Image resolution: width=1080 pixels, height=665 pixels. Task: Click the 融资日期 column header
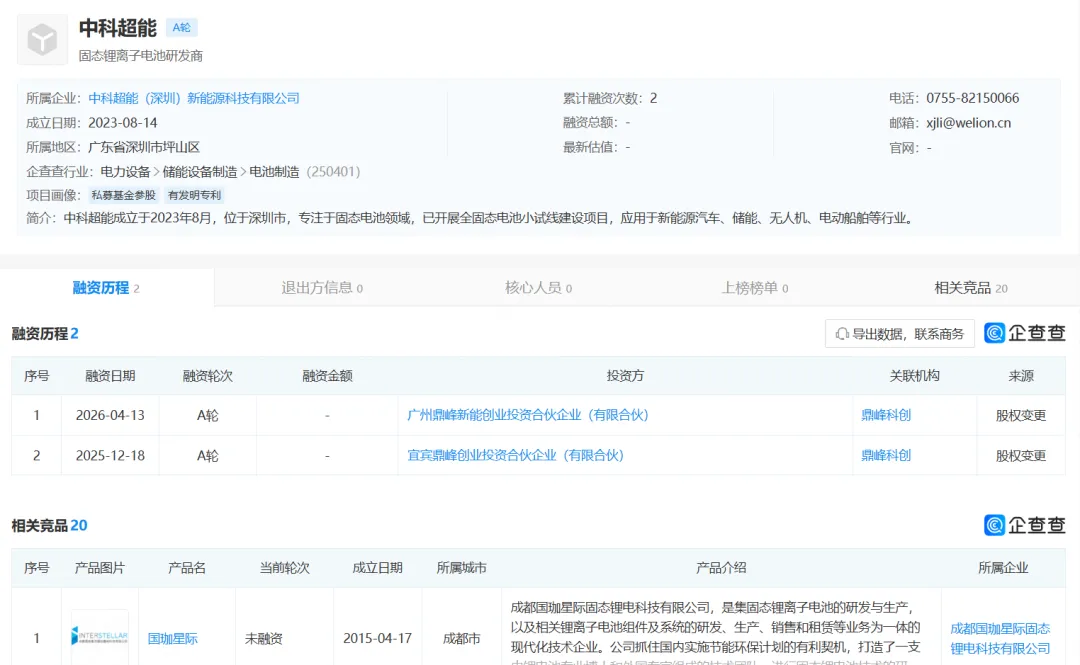(110, 376)
